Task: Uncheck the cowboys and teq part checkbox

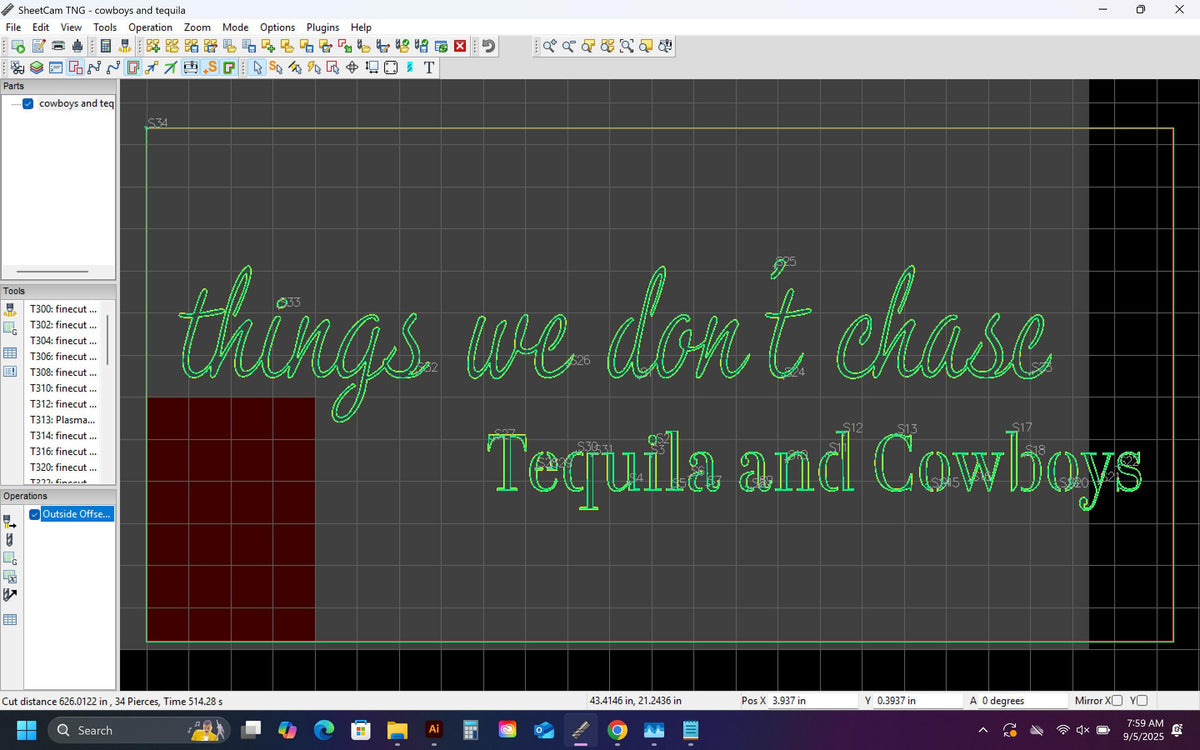Action: point(28,104)
